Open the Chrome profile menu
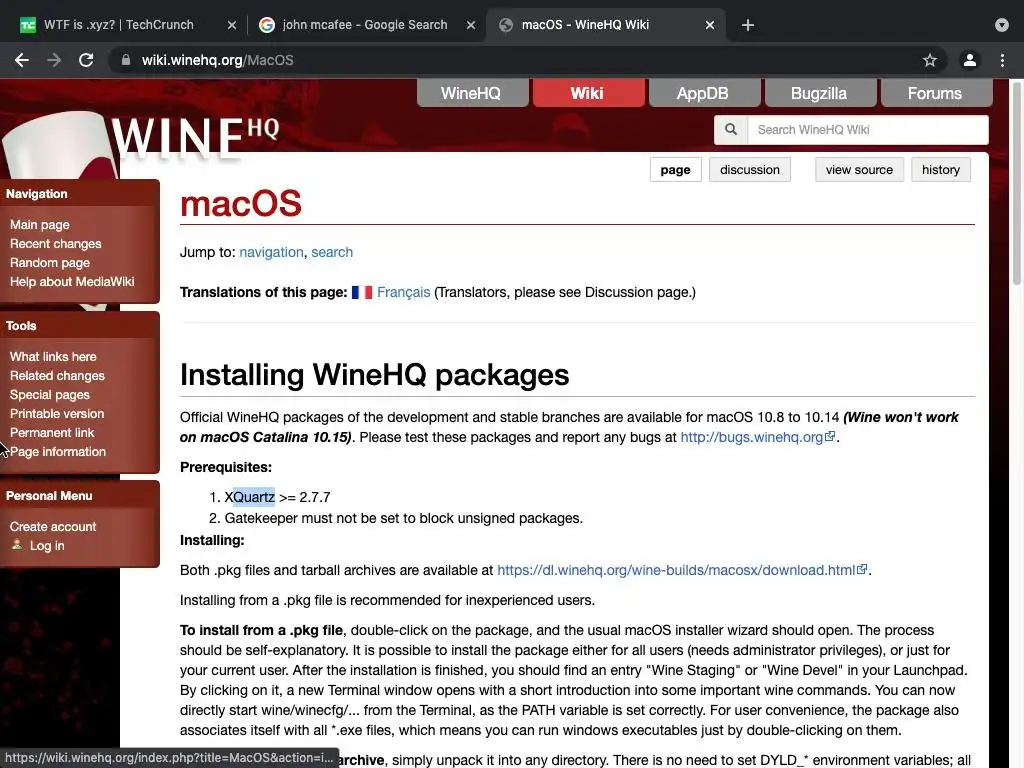The height and width of the screenshot is (768, 1024). (970, 60)
